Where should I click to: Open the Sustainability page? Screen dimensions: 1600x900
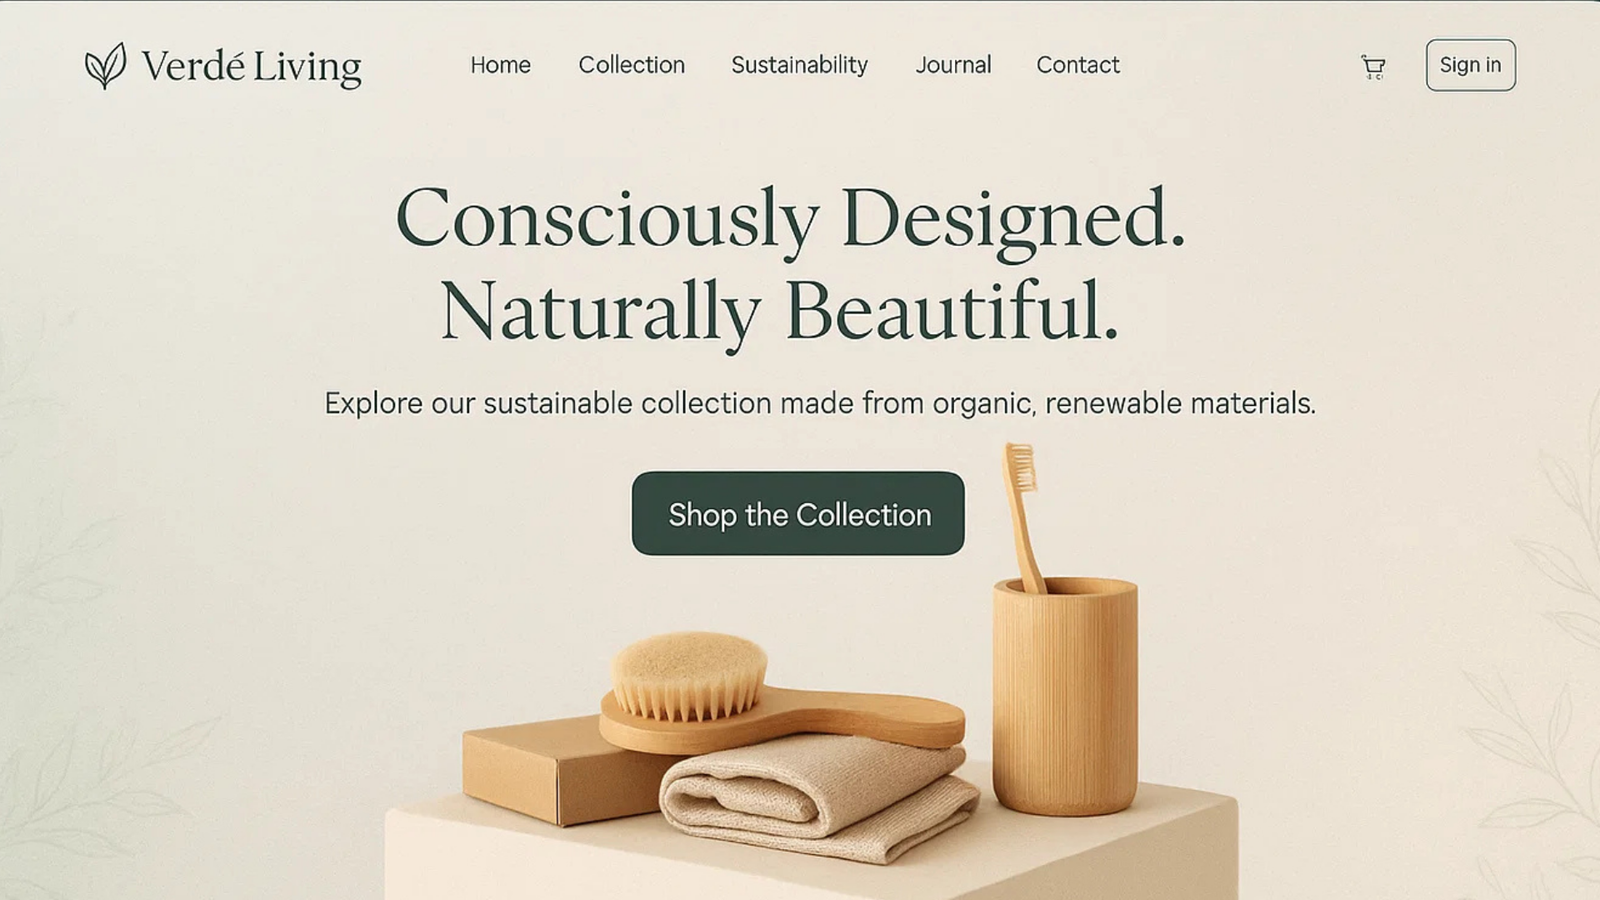click(799, 65)
